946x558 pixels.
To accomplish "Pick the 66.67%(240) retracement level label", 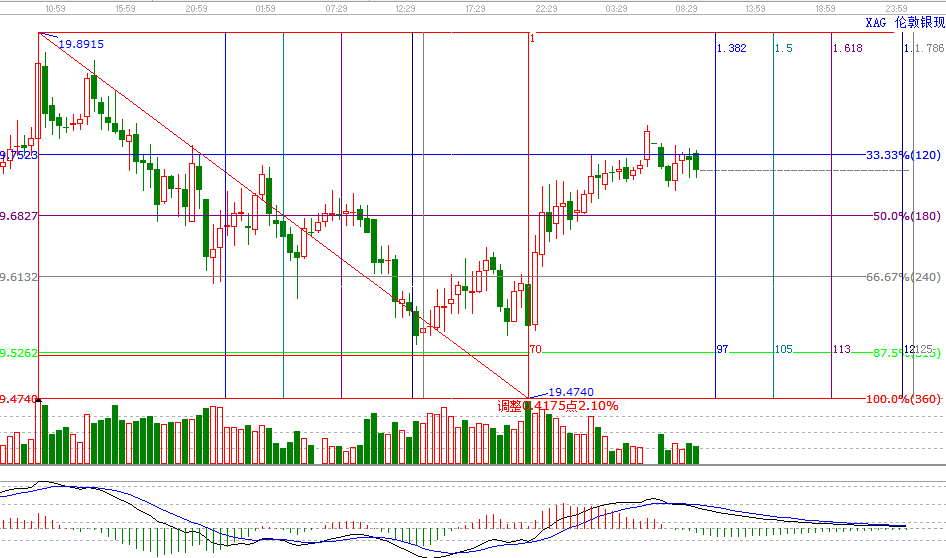I will 902,277.
